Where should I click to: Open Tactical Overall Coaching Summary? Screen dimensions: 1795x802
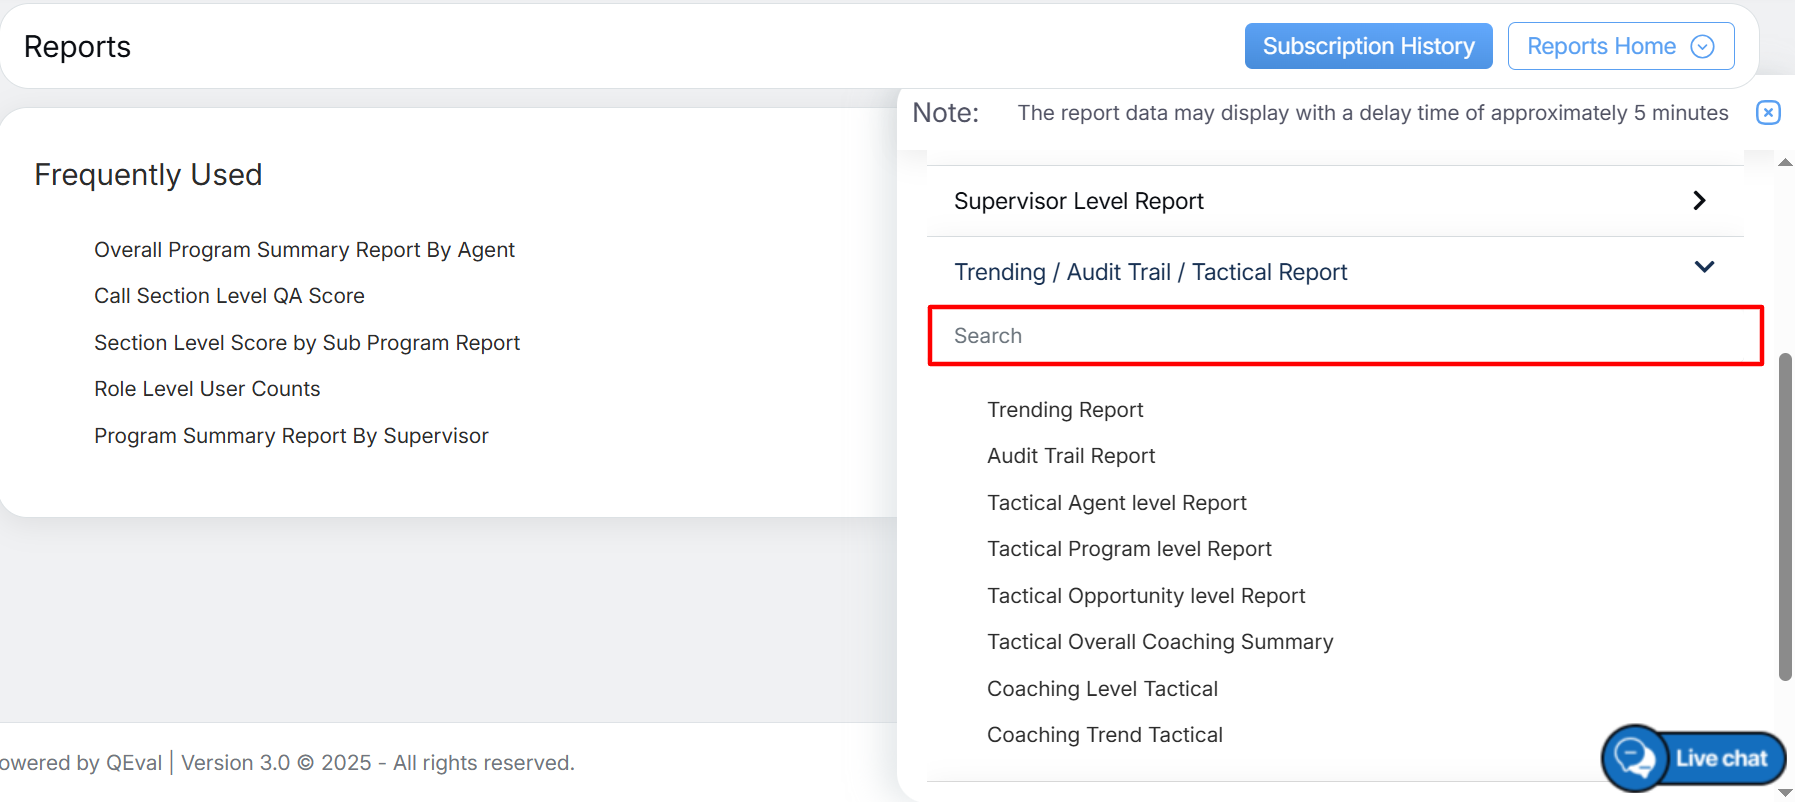tap(1160, 642)
